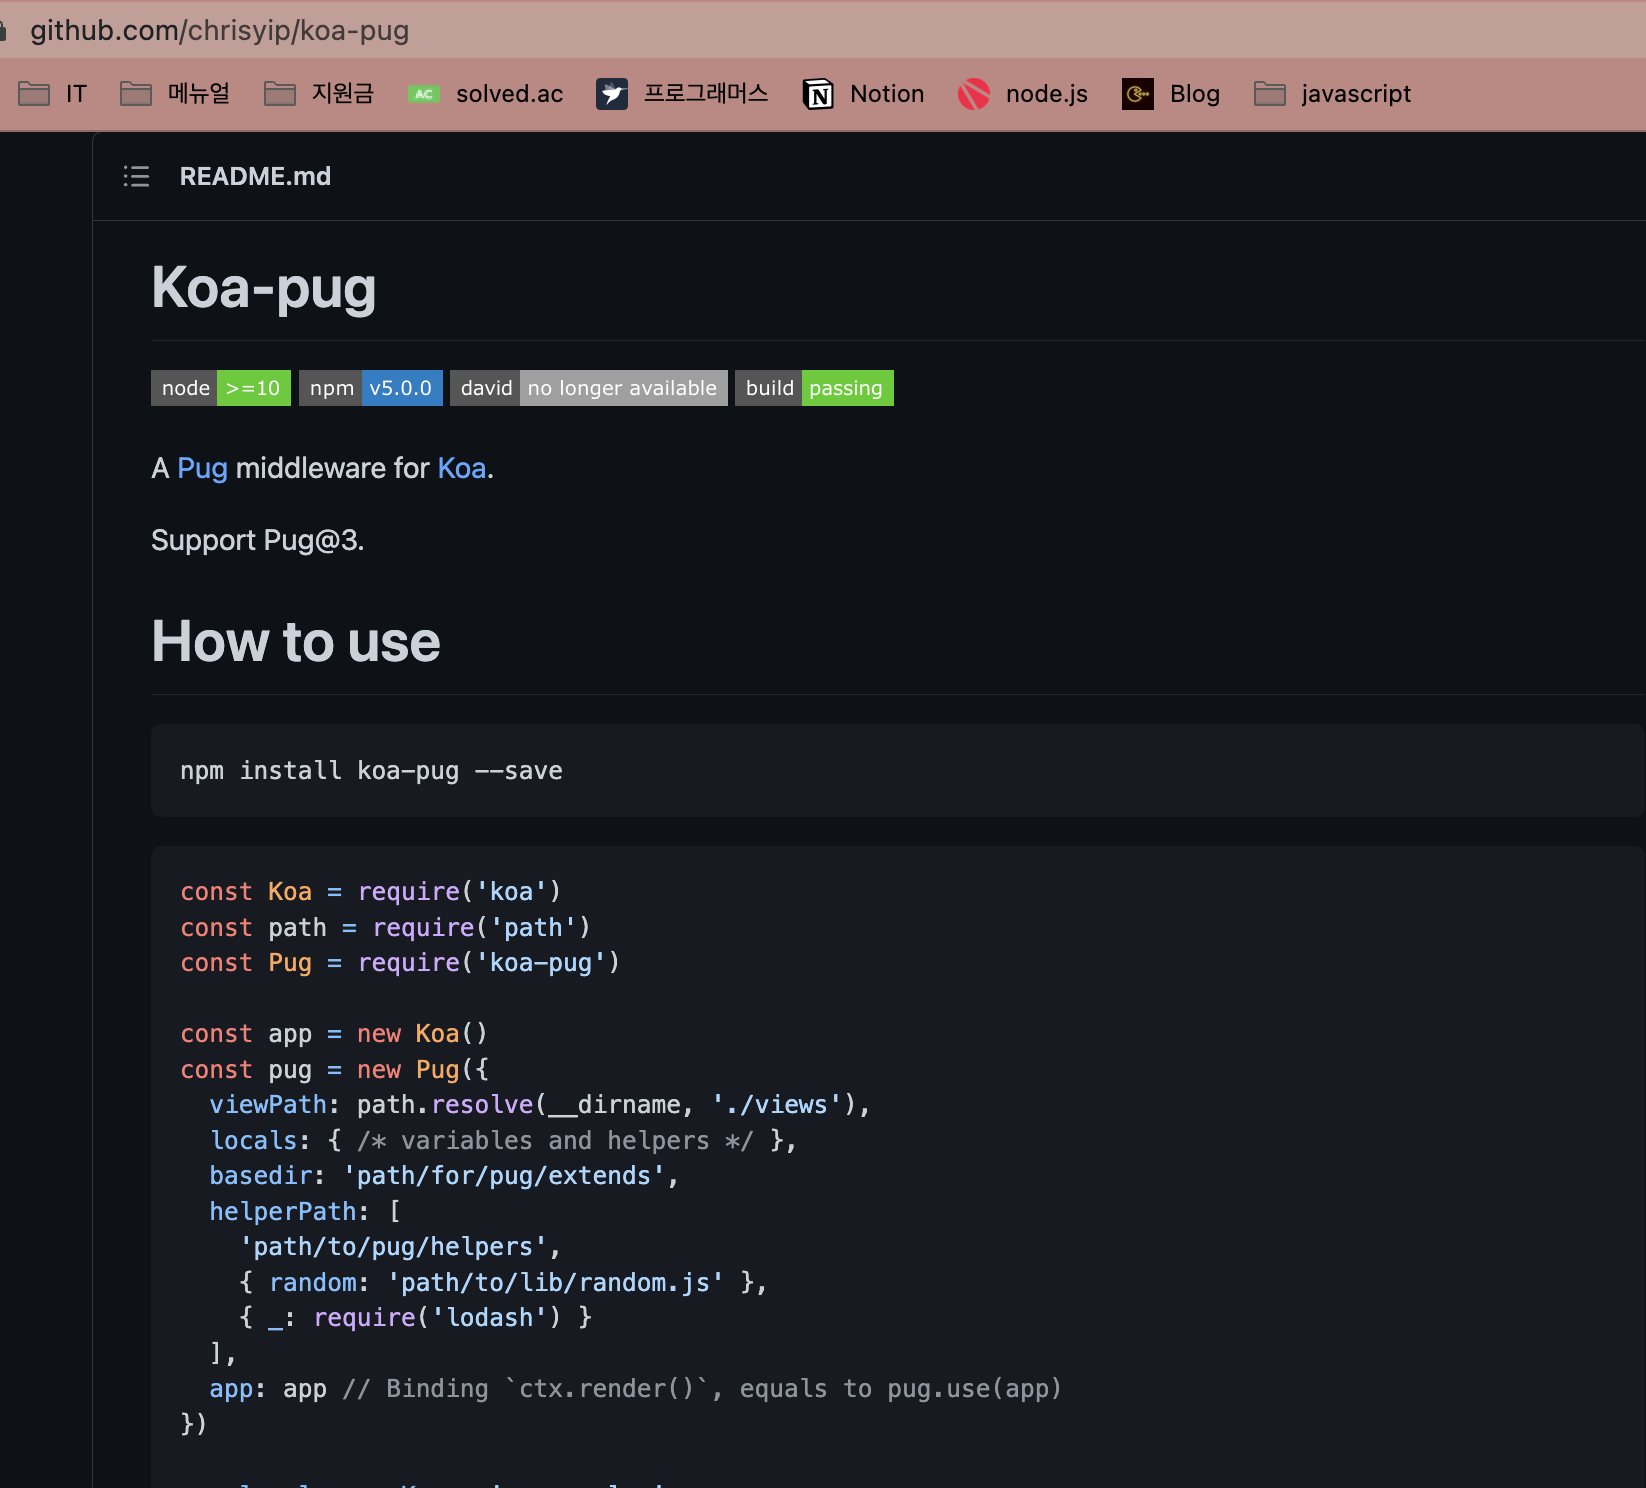
Task: Open the 지원금 bookmarks folder
Action: click(319, 94)
